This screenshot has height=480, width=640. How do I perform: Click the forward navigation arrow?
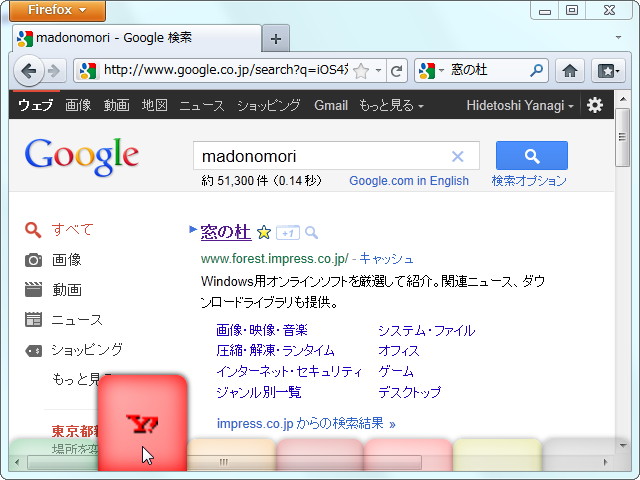click(x=54, y=71)
